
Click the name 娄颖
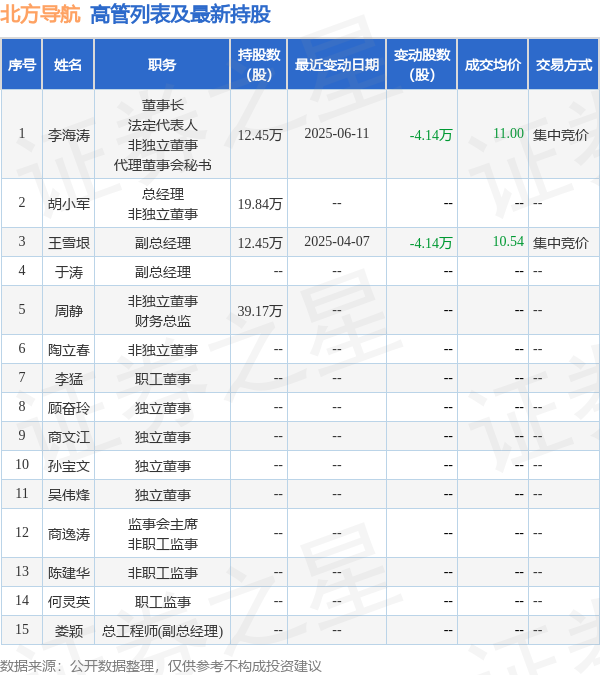69,631
